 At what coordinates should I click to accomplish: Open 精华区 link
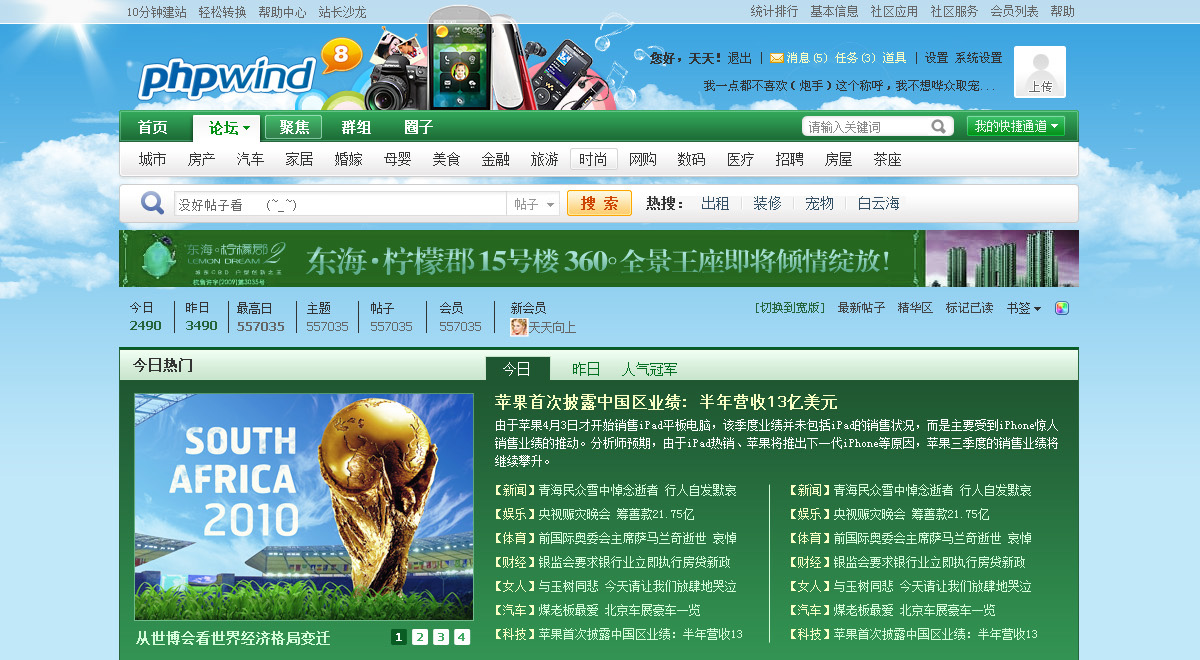915,308
